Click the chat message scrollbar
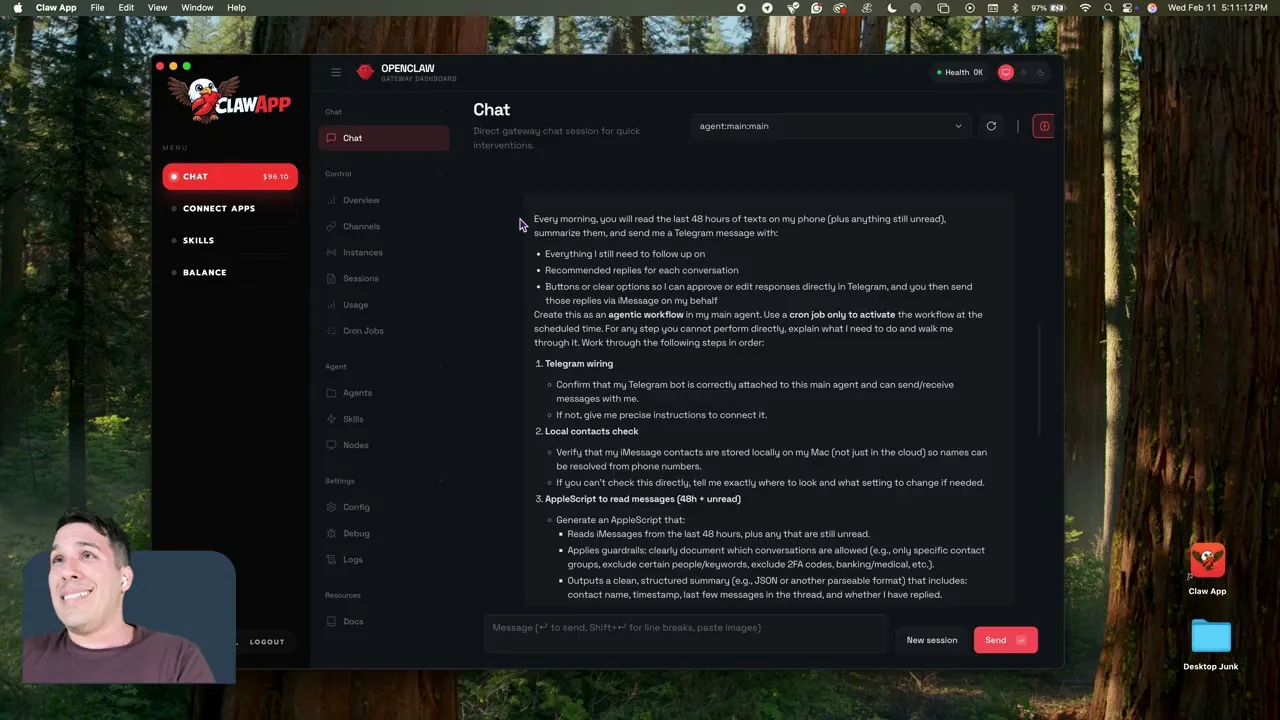This screenshot has height=720, width=1280. pyautogui.click(x=1040, y=378)
